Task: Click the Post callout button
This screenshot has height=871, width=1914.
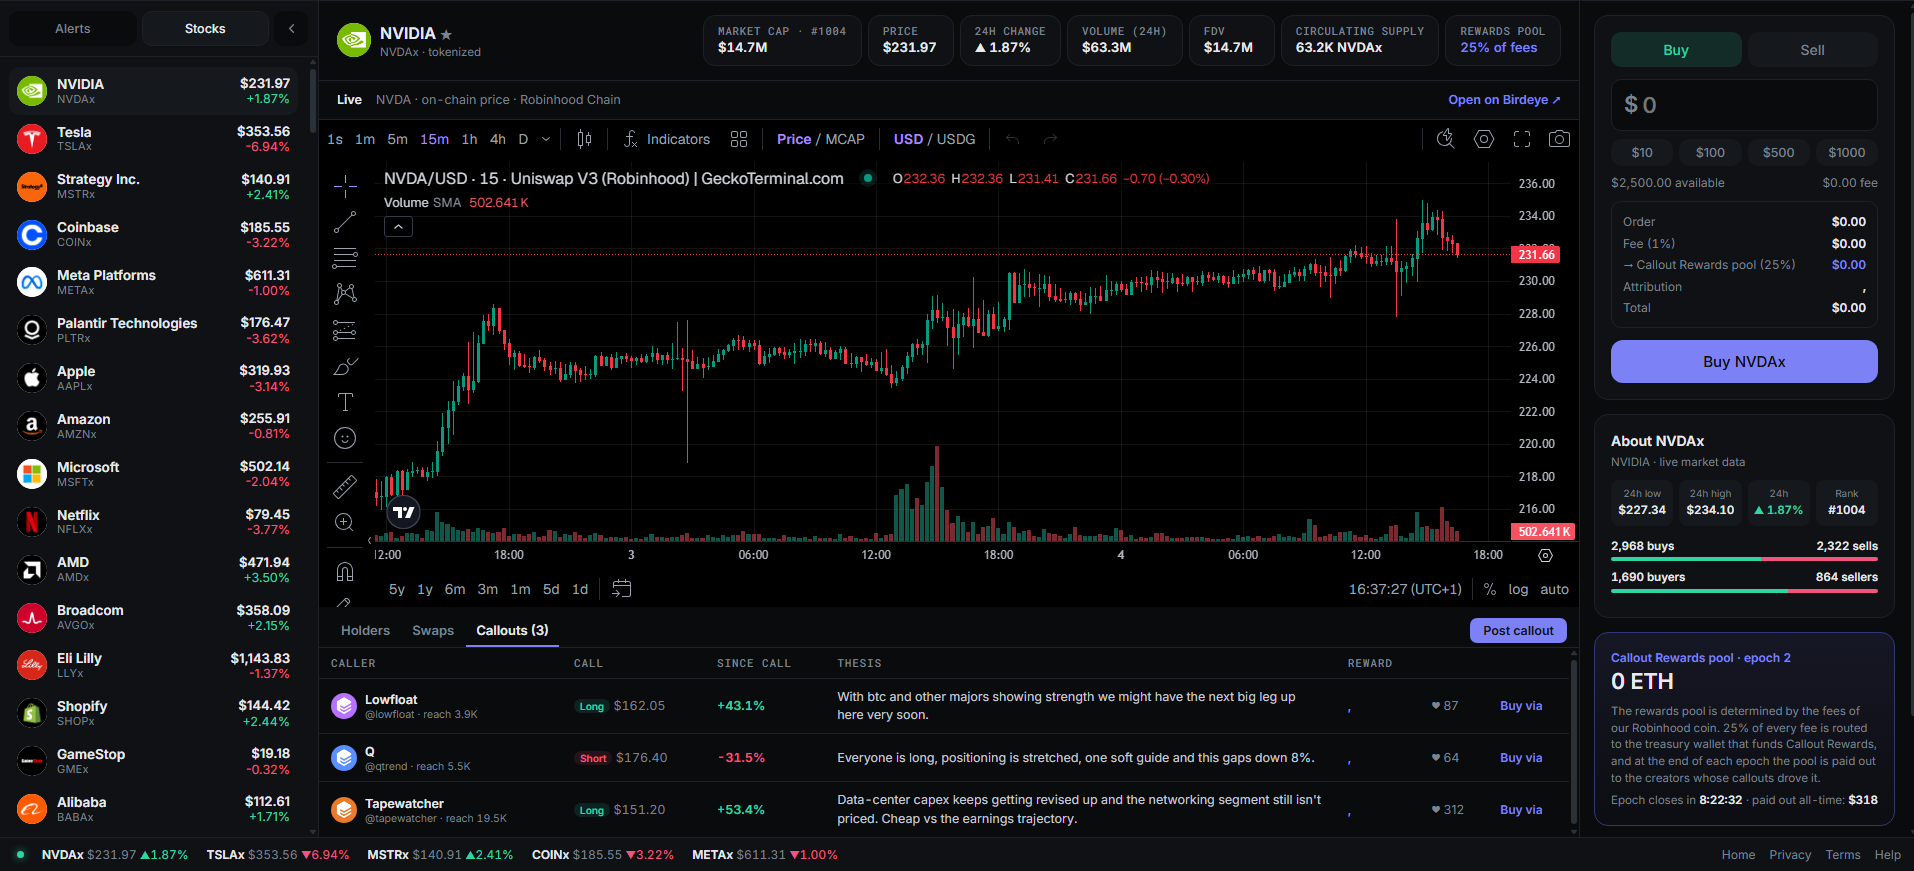Action: pos(1518,631)
